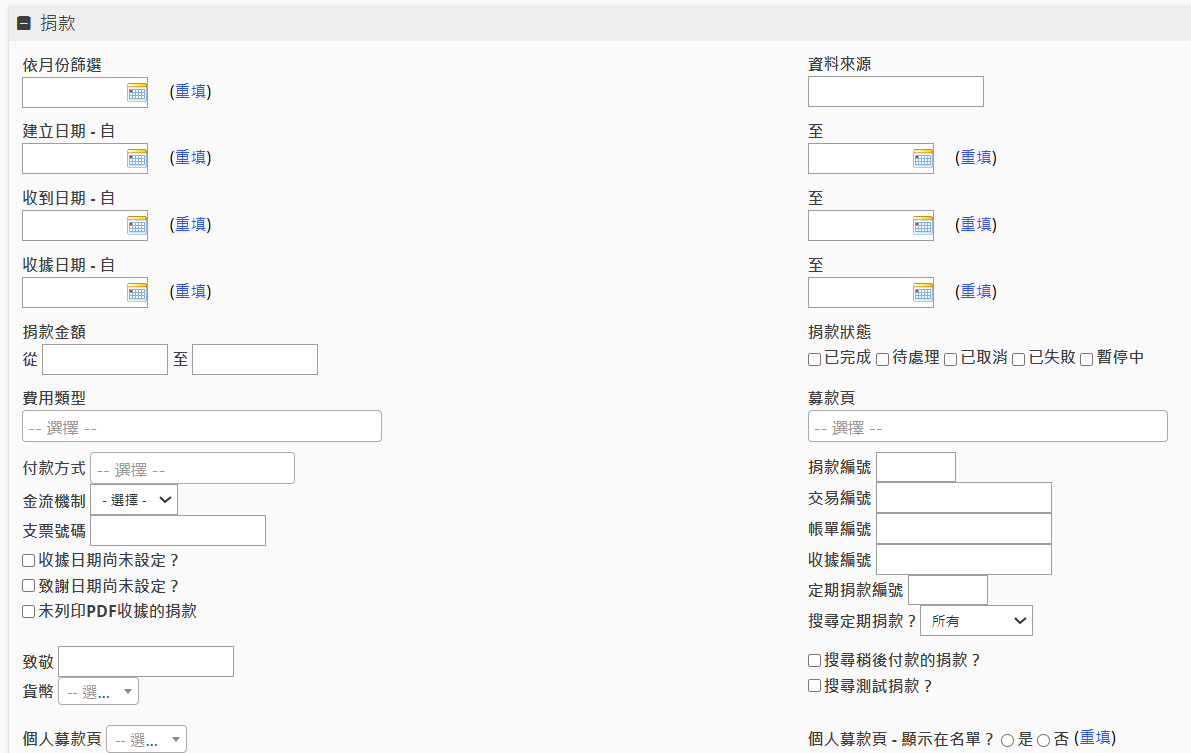The height and width of the screenshot is (753, 1191).
Task: Open calendar icon for 收據日期 - 自
Action: click(137, 293)
